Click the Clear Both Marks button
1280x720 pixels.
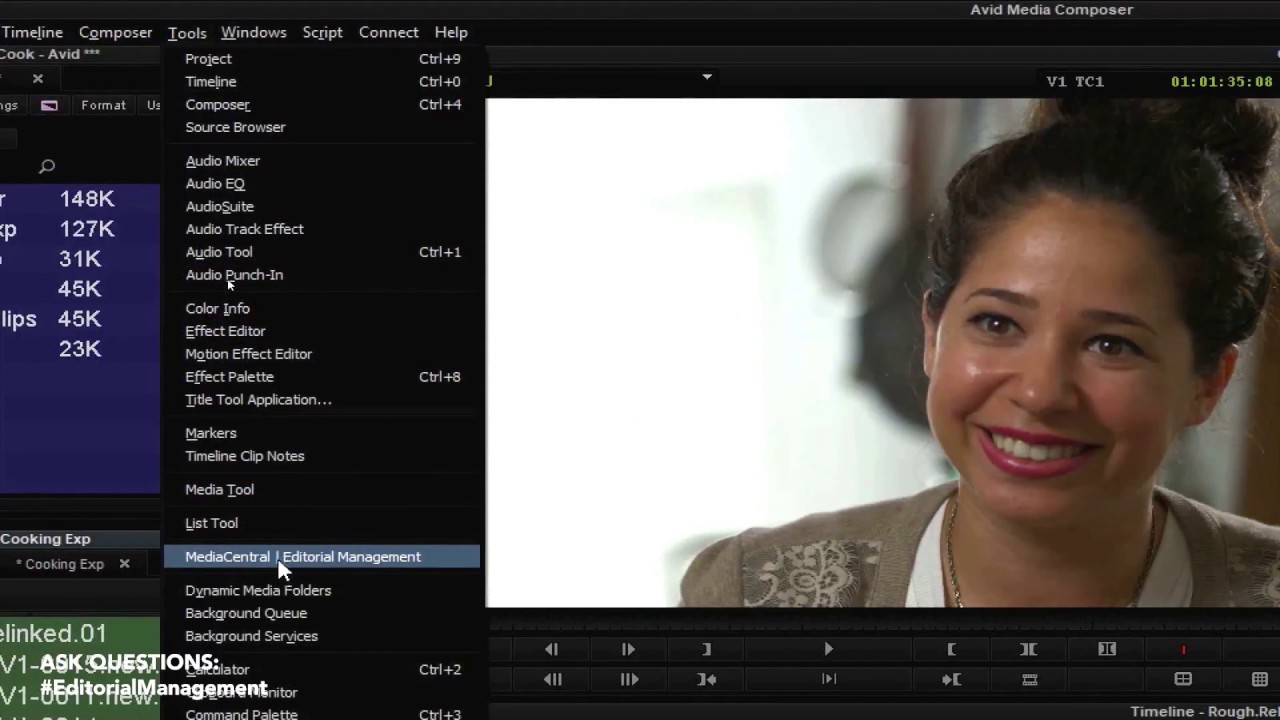tap(1106, 649)
